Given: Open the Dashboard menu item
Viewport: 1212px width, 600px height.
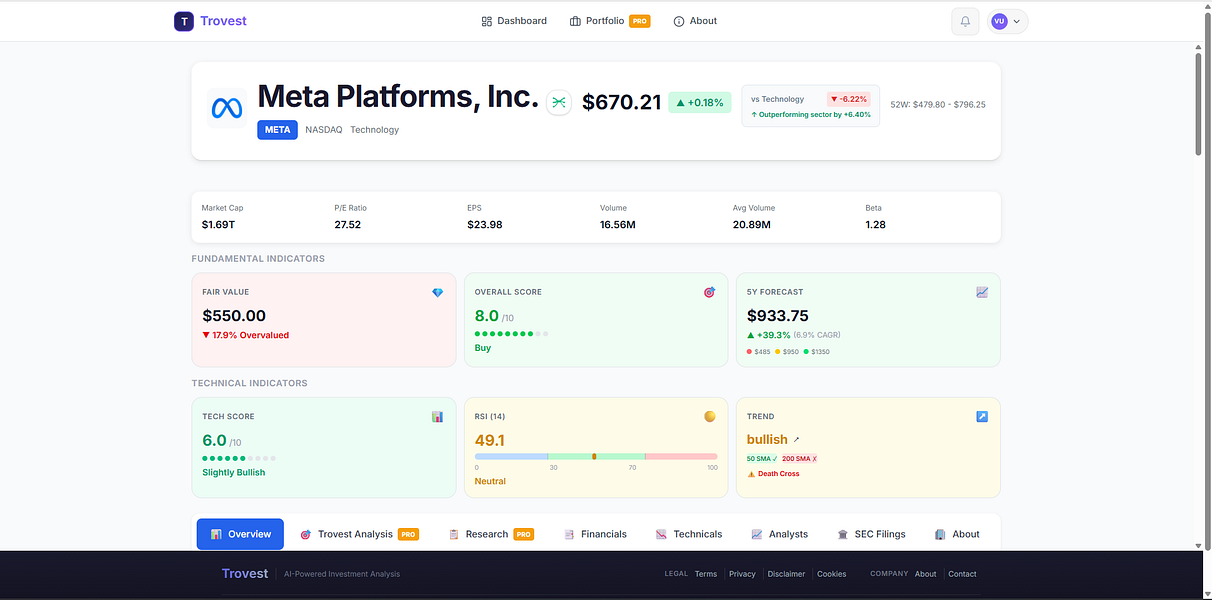Looking at the screenshot, I should 514,21.
